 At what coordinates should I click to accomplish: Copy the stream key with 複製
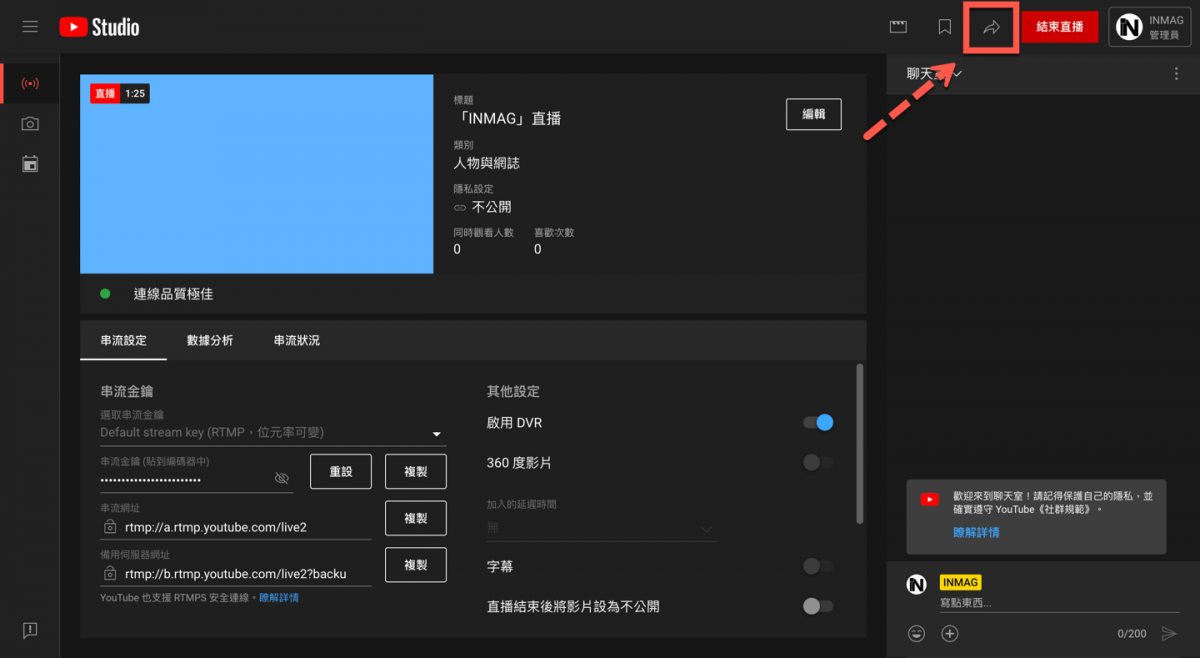pos(416,471)
